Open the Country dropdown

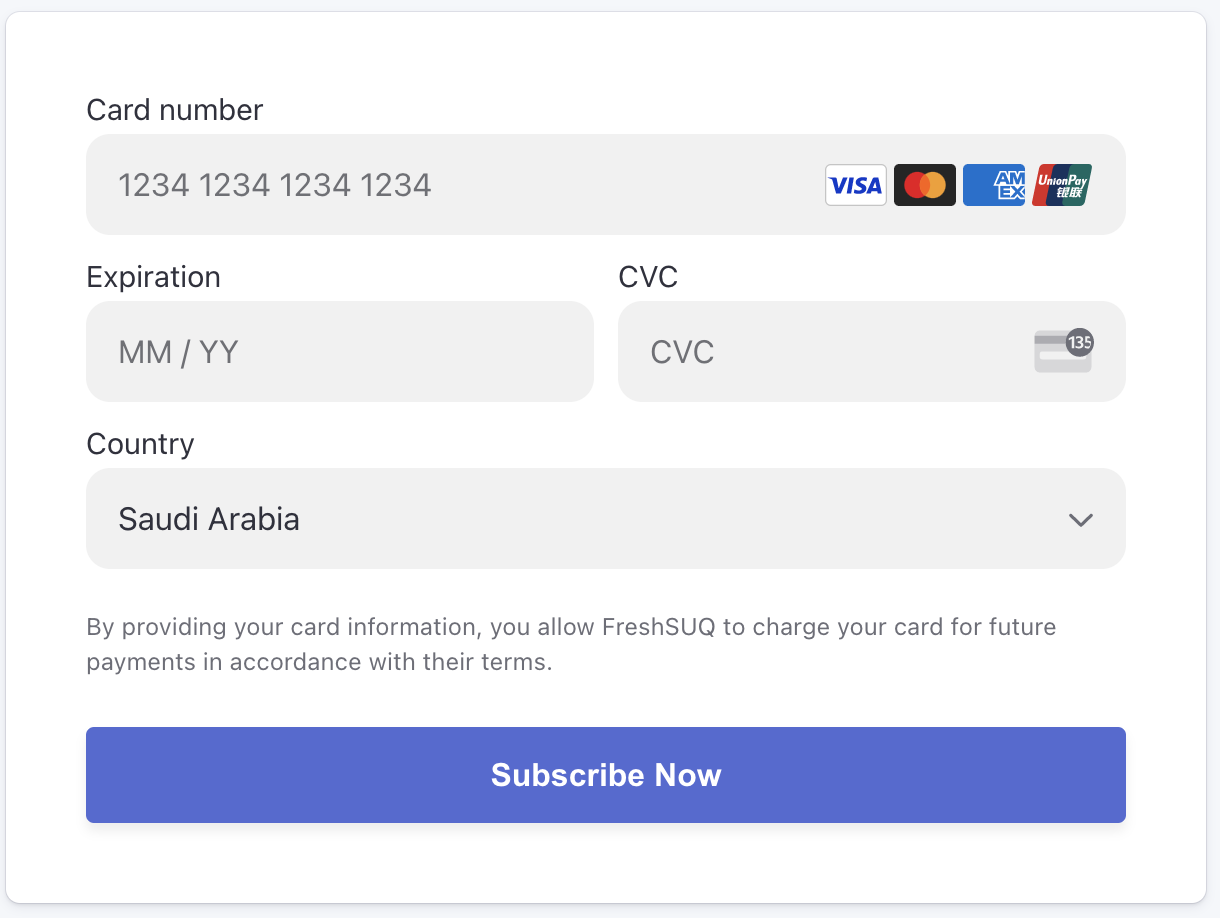click(x=606, y=519)
